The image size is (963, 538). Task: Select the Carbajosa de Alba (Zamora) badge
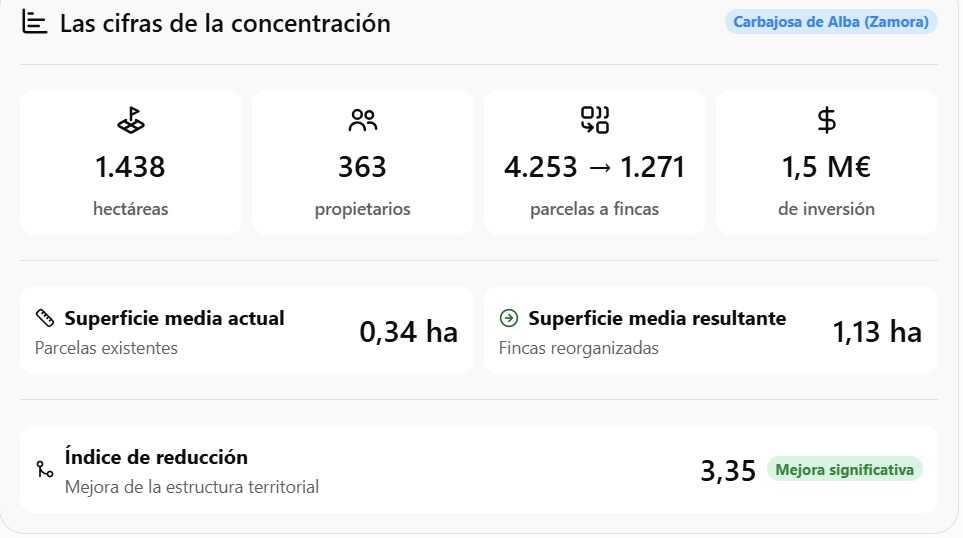coord(831,22)
